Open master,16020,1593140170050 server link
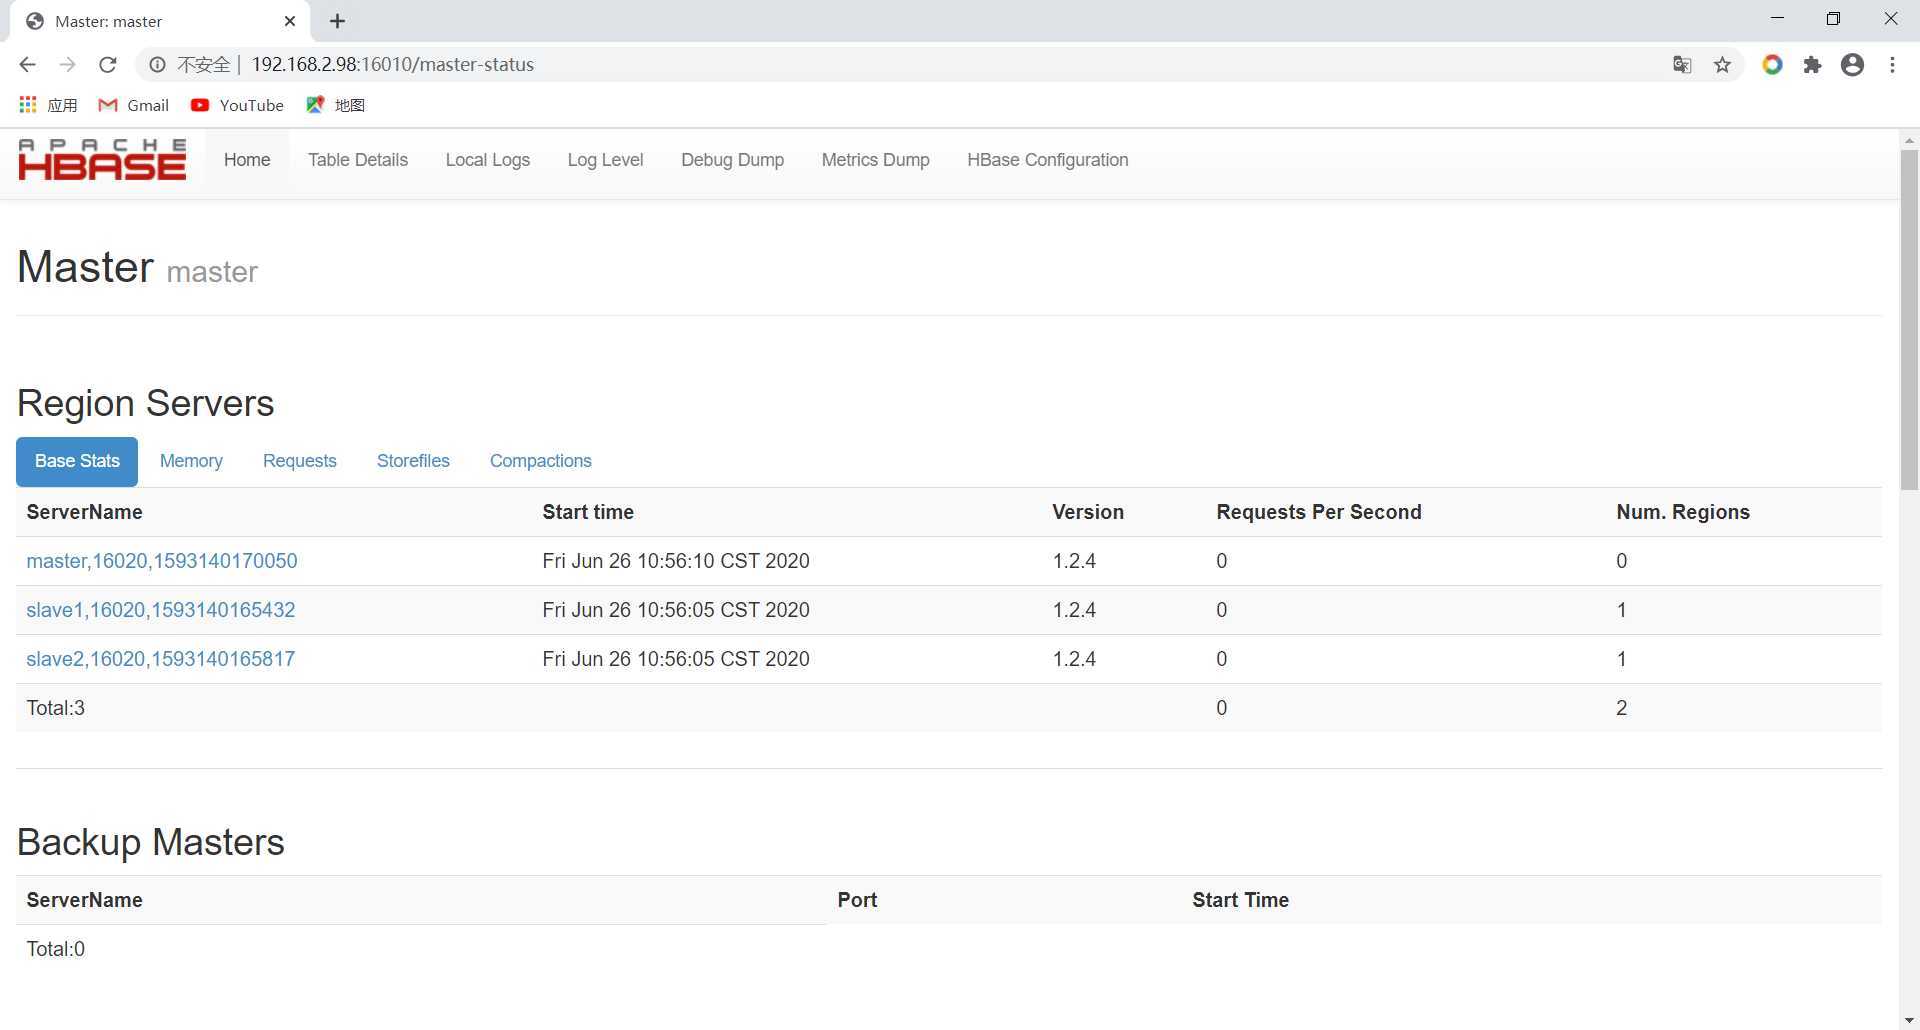Screen dimensions: 1920x1030 tap(162, 561)
